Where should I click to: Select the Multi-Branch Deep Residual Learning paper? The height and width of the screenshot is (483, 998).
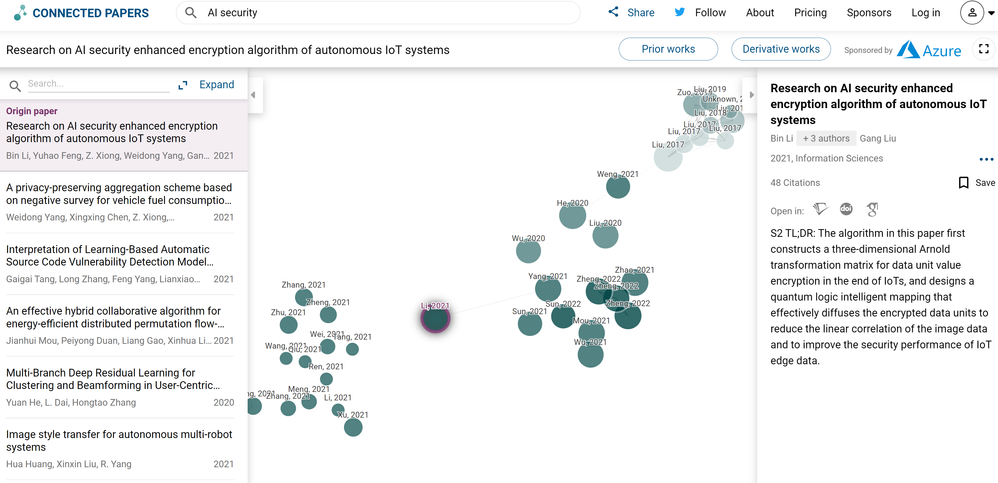(120, 387)
